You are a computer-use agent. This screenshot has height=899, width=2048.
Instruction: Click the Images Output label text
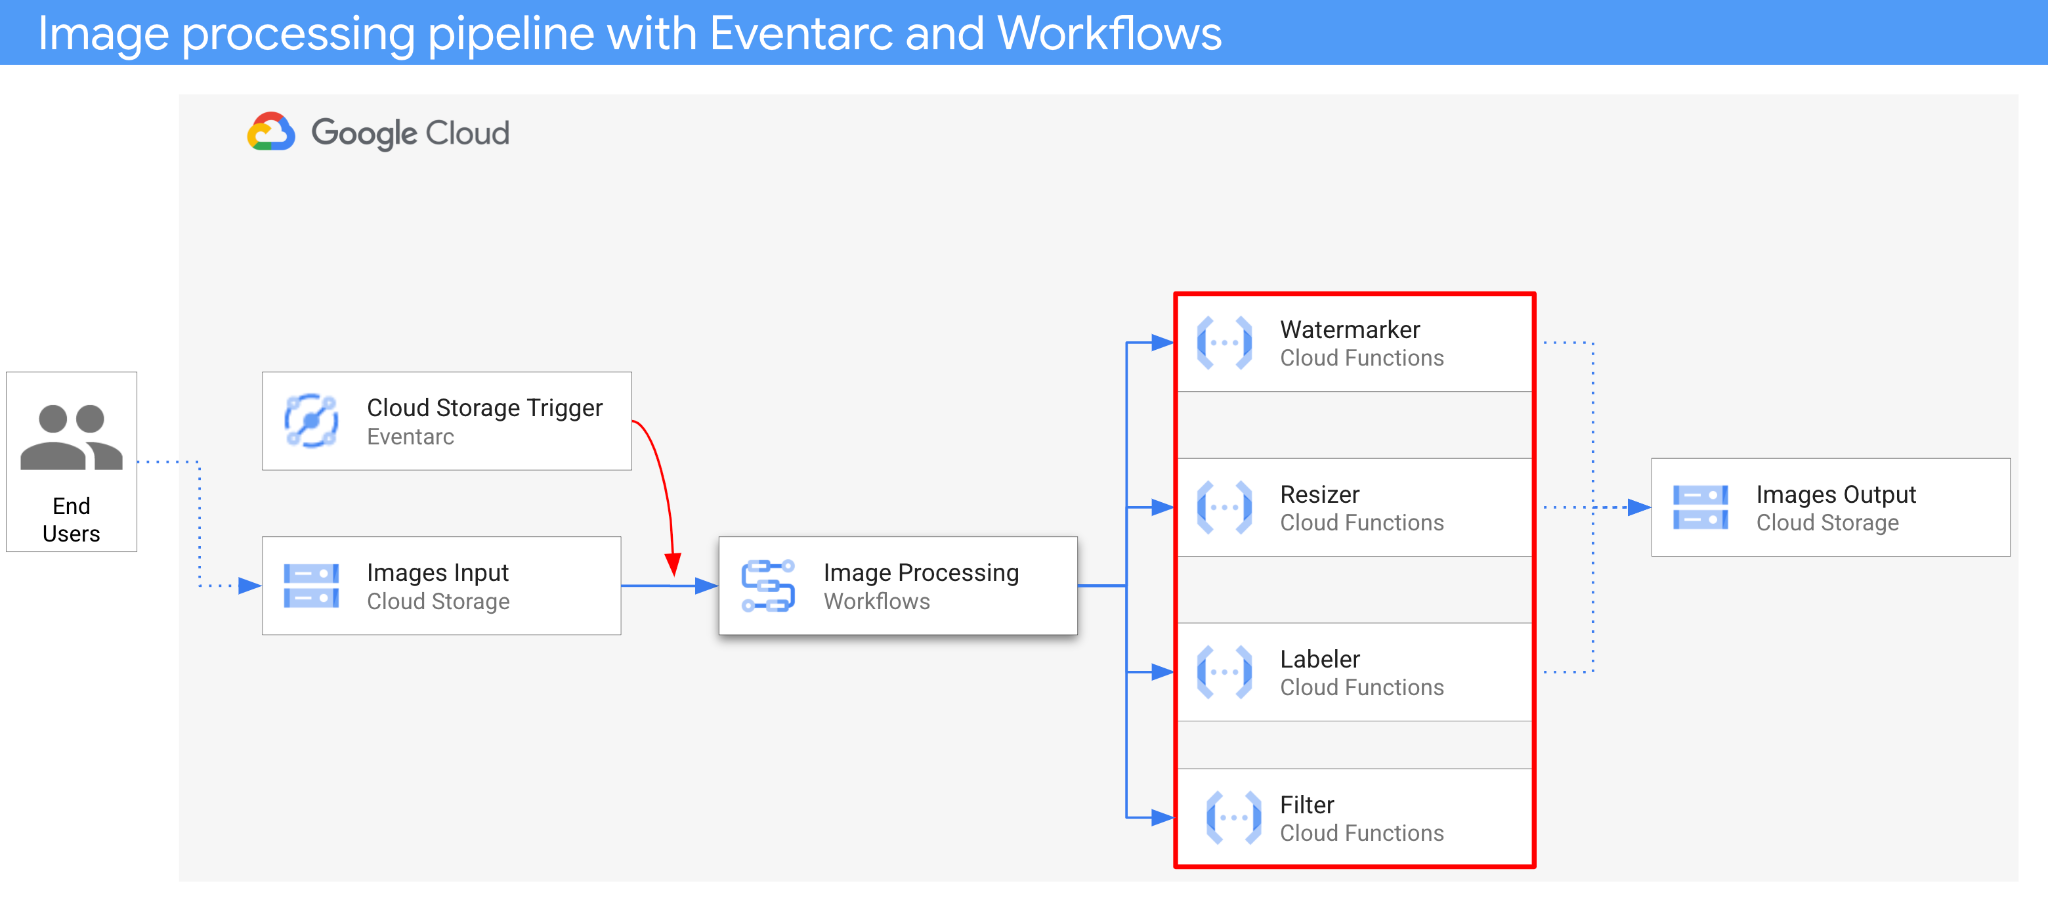(x=1835, y=495)
